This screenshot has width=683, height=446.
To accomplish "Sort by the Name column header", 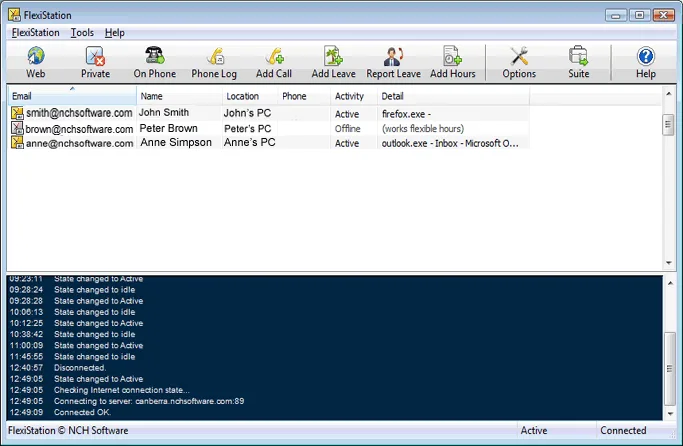I will 179,96.
